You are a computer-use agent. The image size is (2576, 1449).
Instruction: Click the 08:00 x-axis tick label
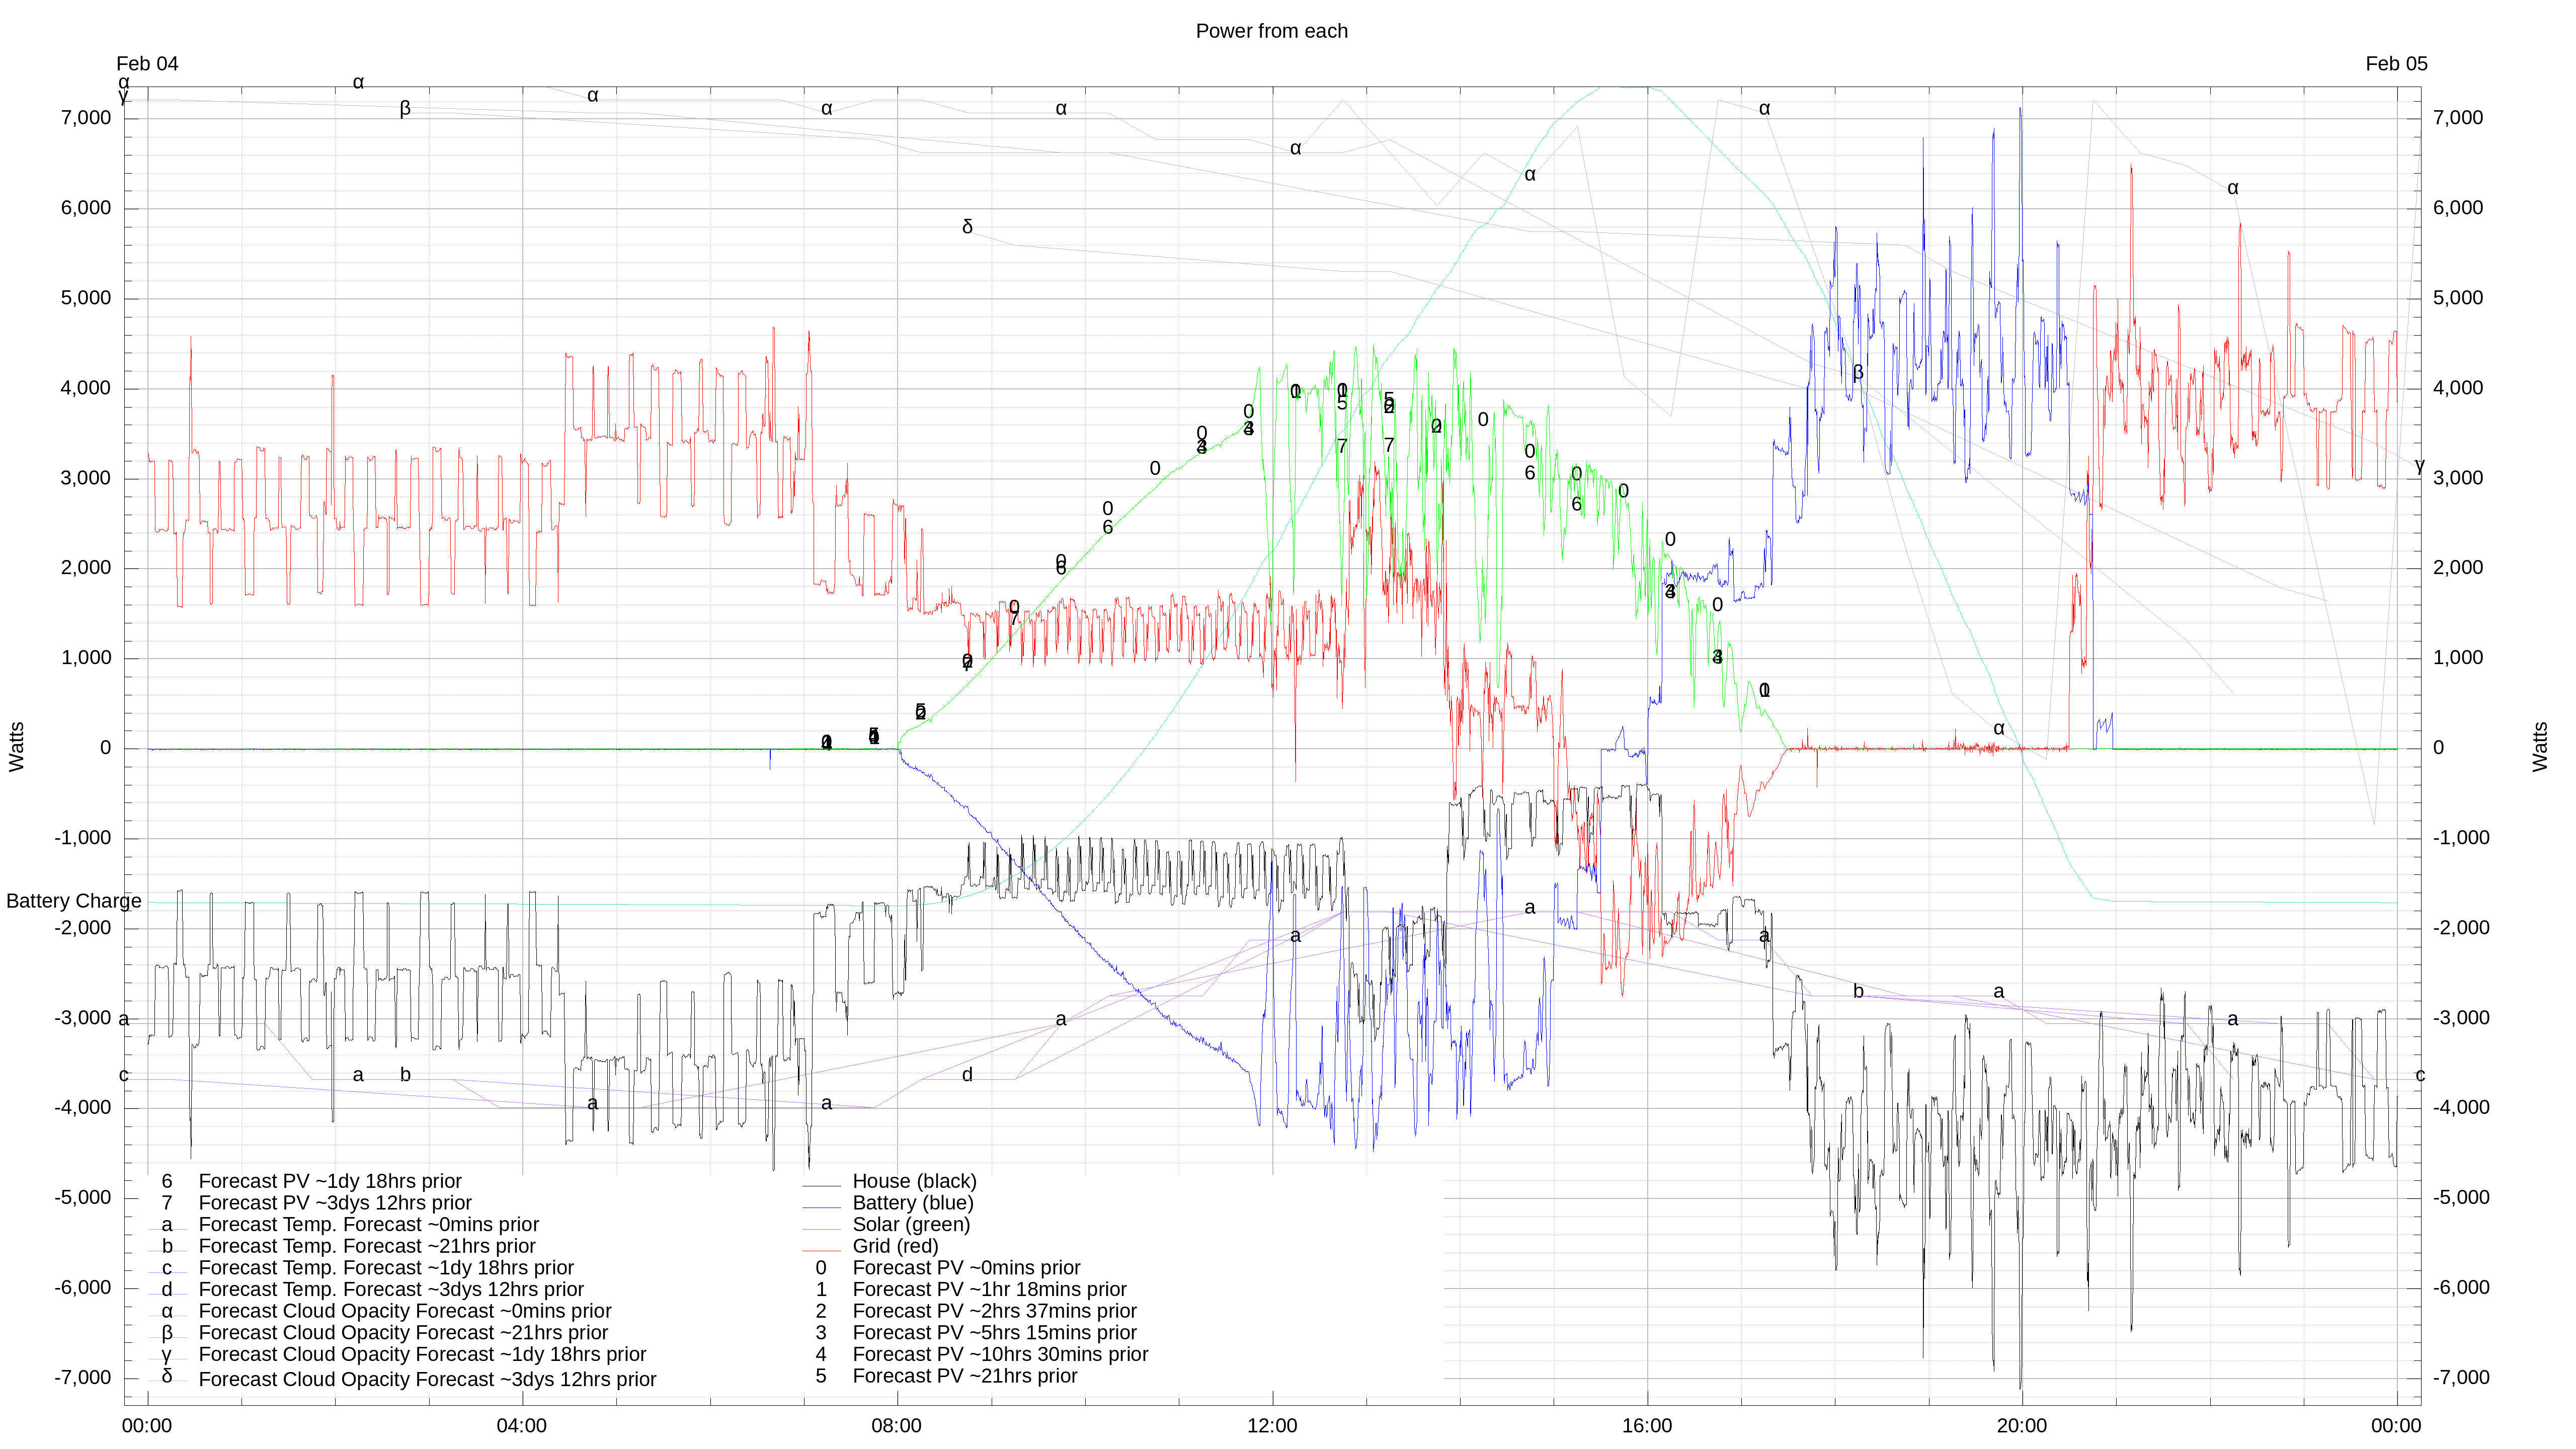896,1426
